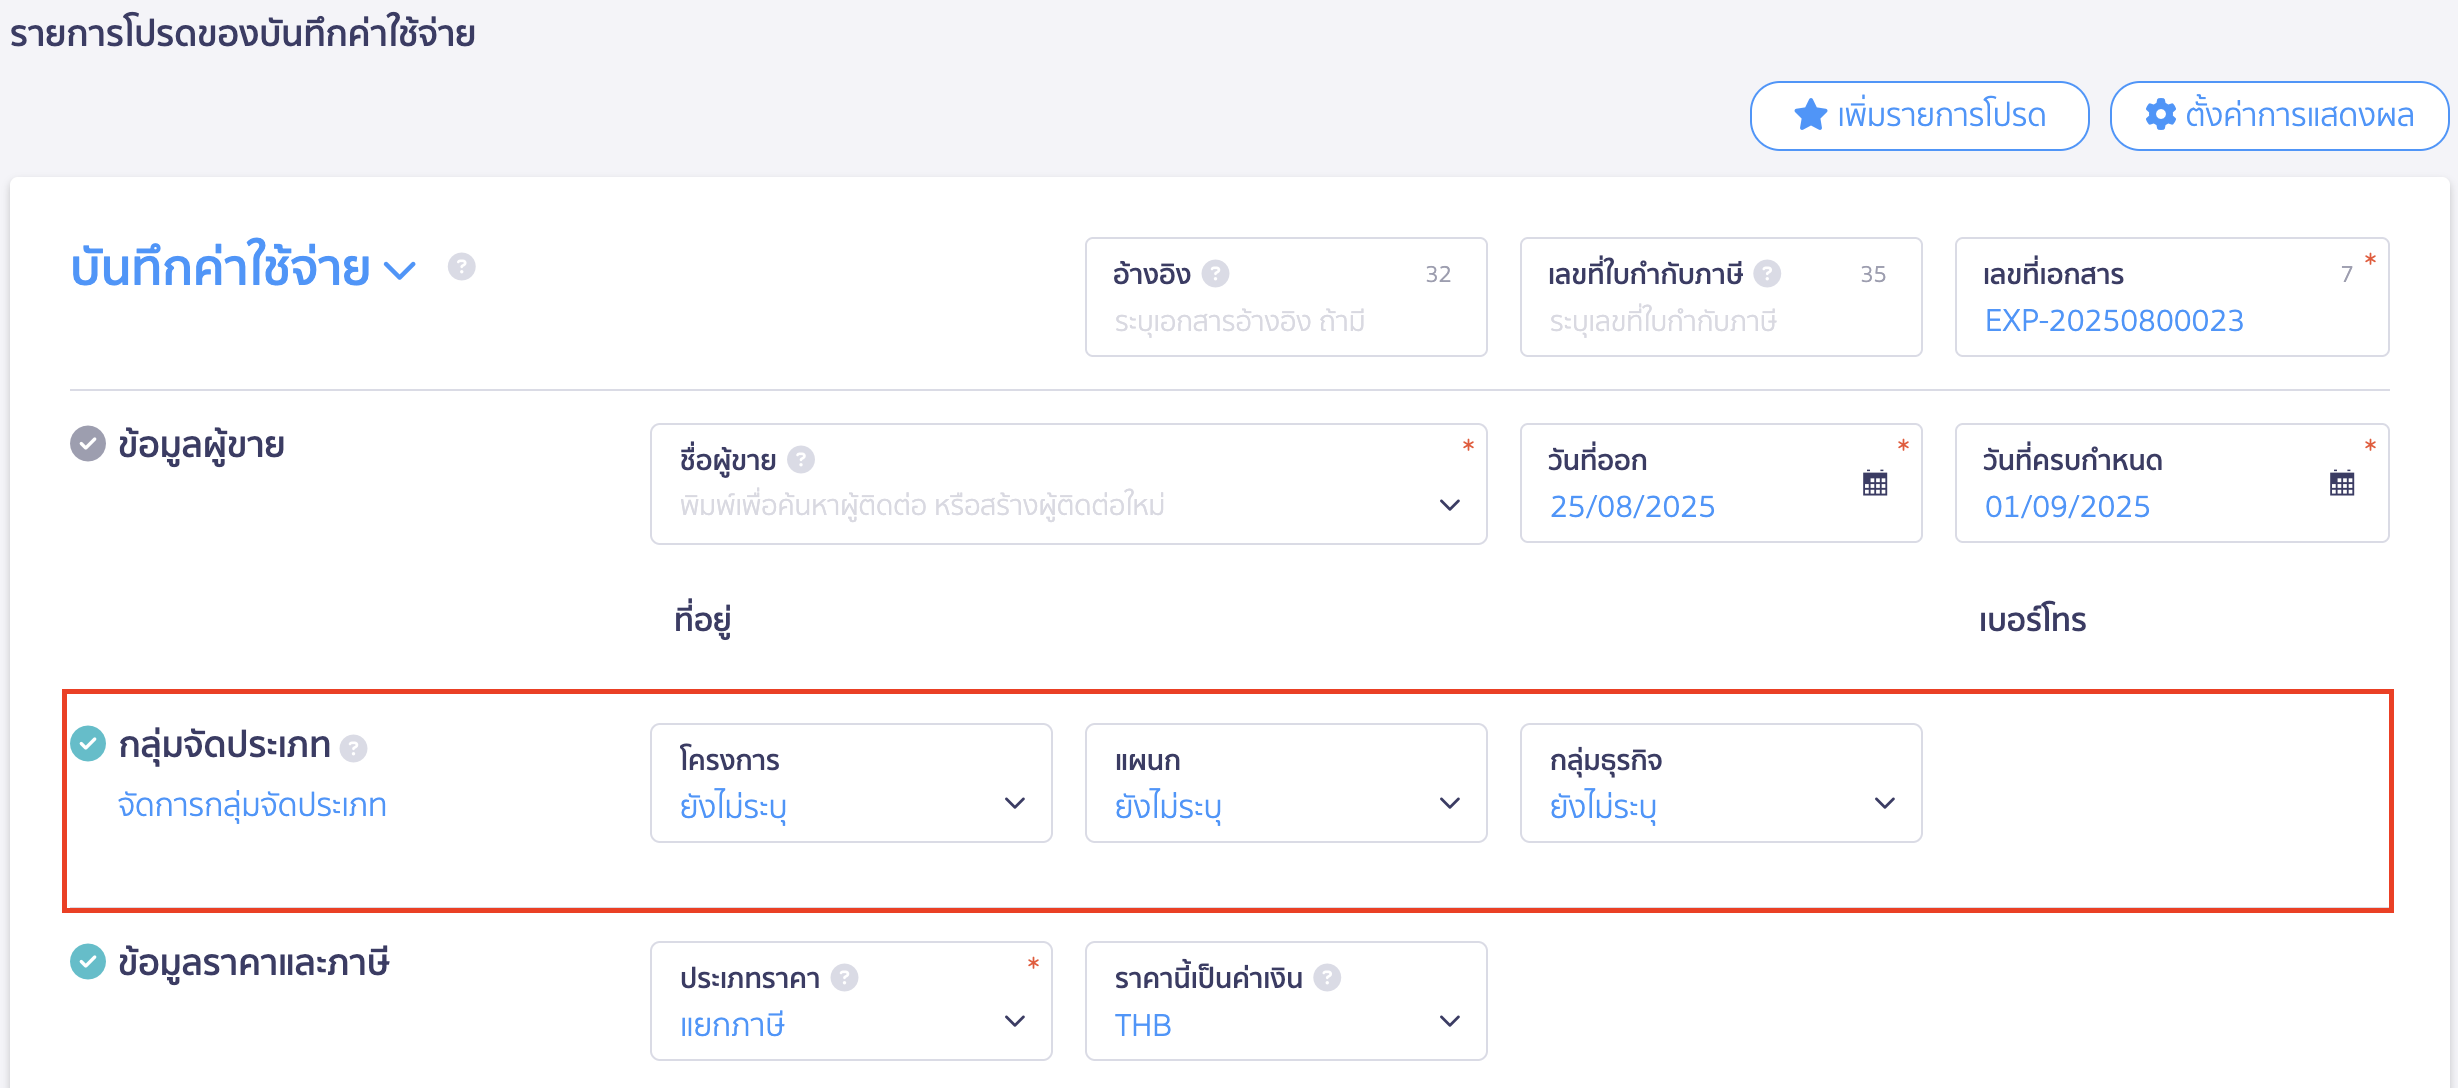The height and width of the screenshot is (1088, 2458).
Task: Click the document number EXP-20250800023 field
Action: [x=2172, y=297]
